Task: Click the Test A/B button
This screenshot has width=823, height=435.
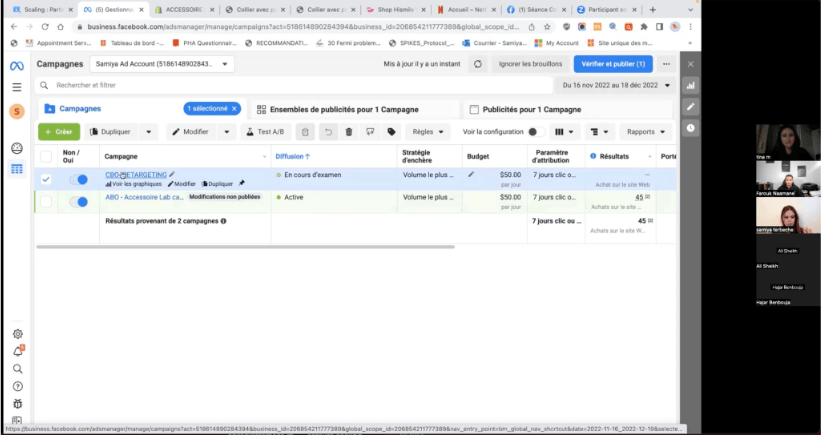Action: point(265,132)
